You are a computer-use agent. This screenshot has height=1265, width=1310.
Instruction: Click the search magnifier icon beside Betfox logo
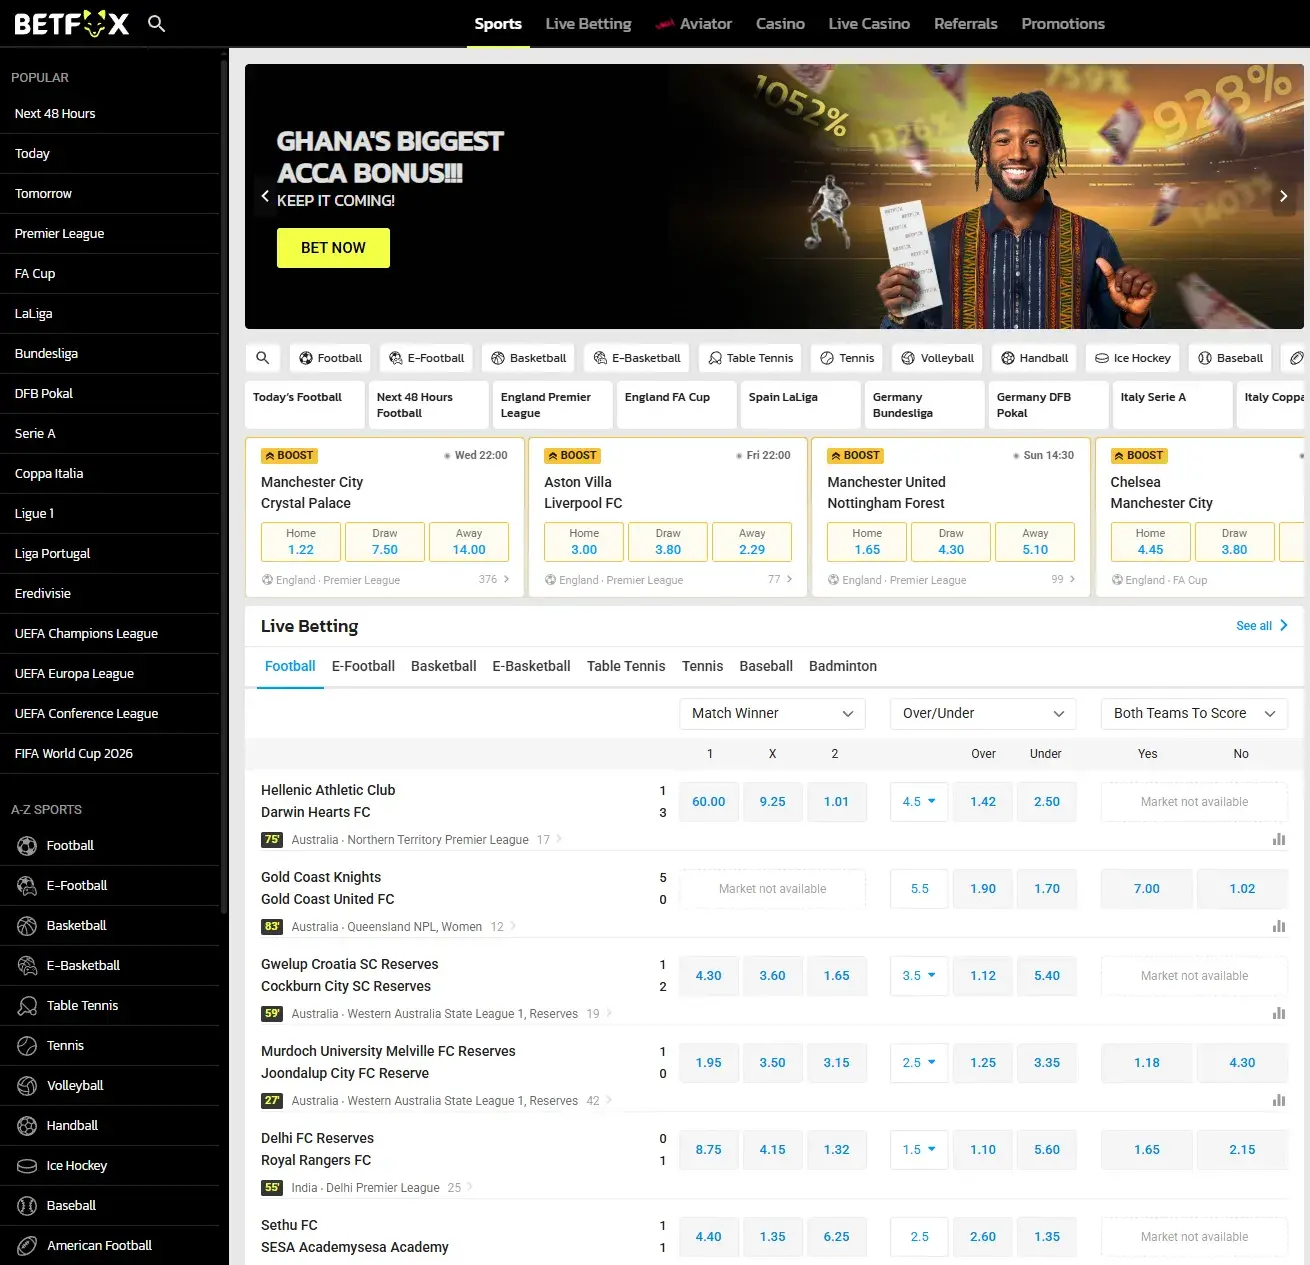click(x=156, y=23)
